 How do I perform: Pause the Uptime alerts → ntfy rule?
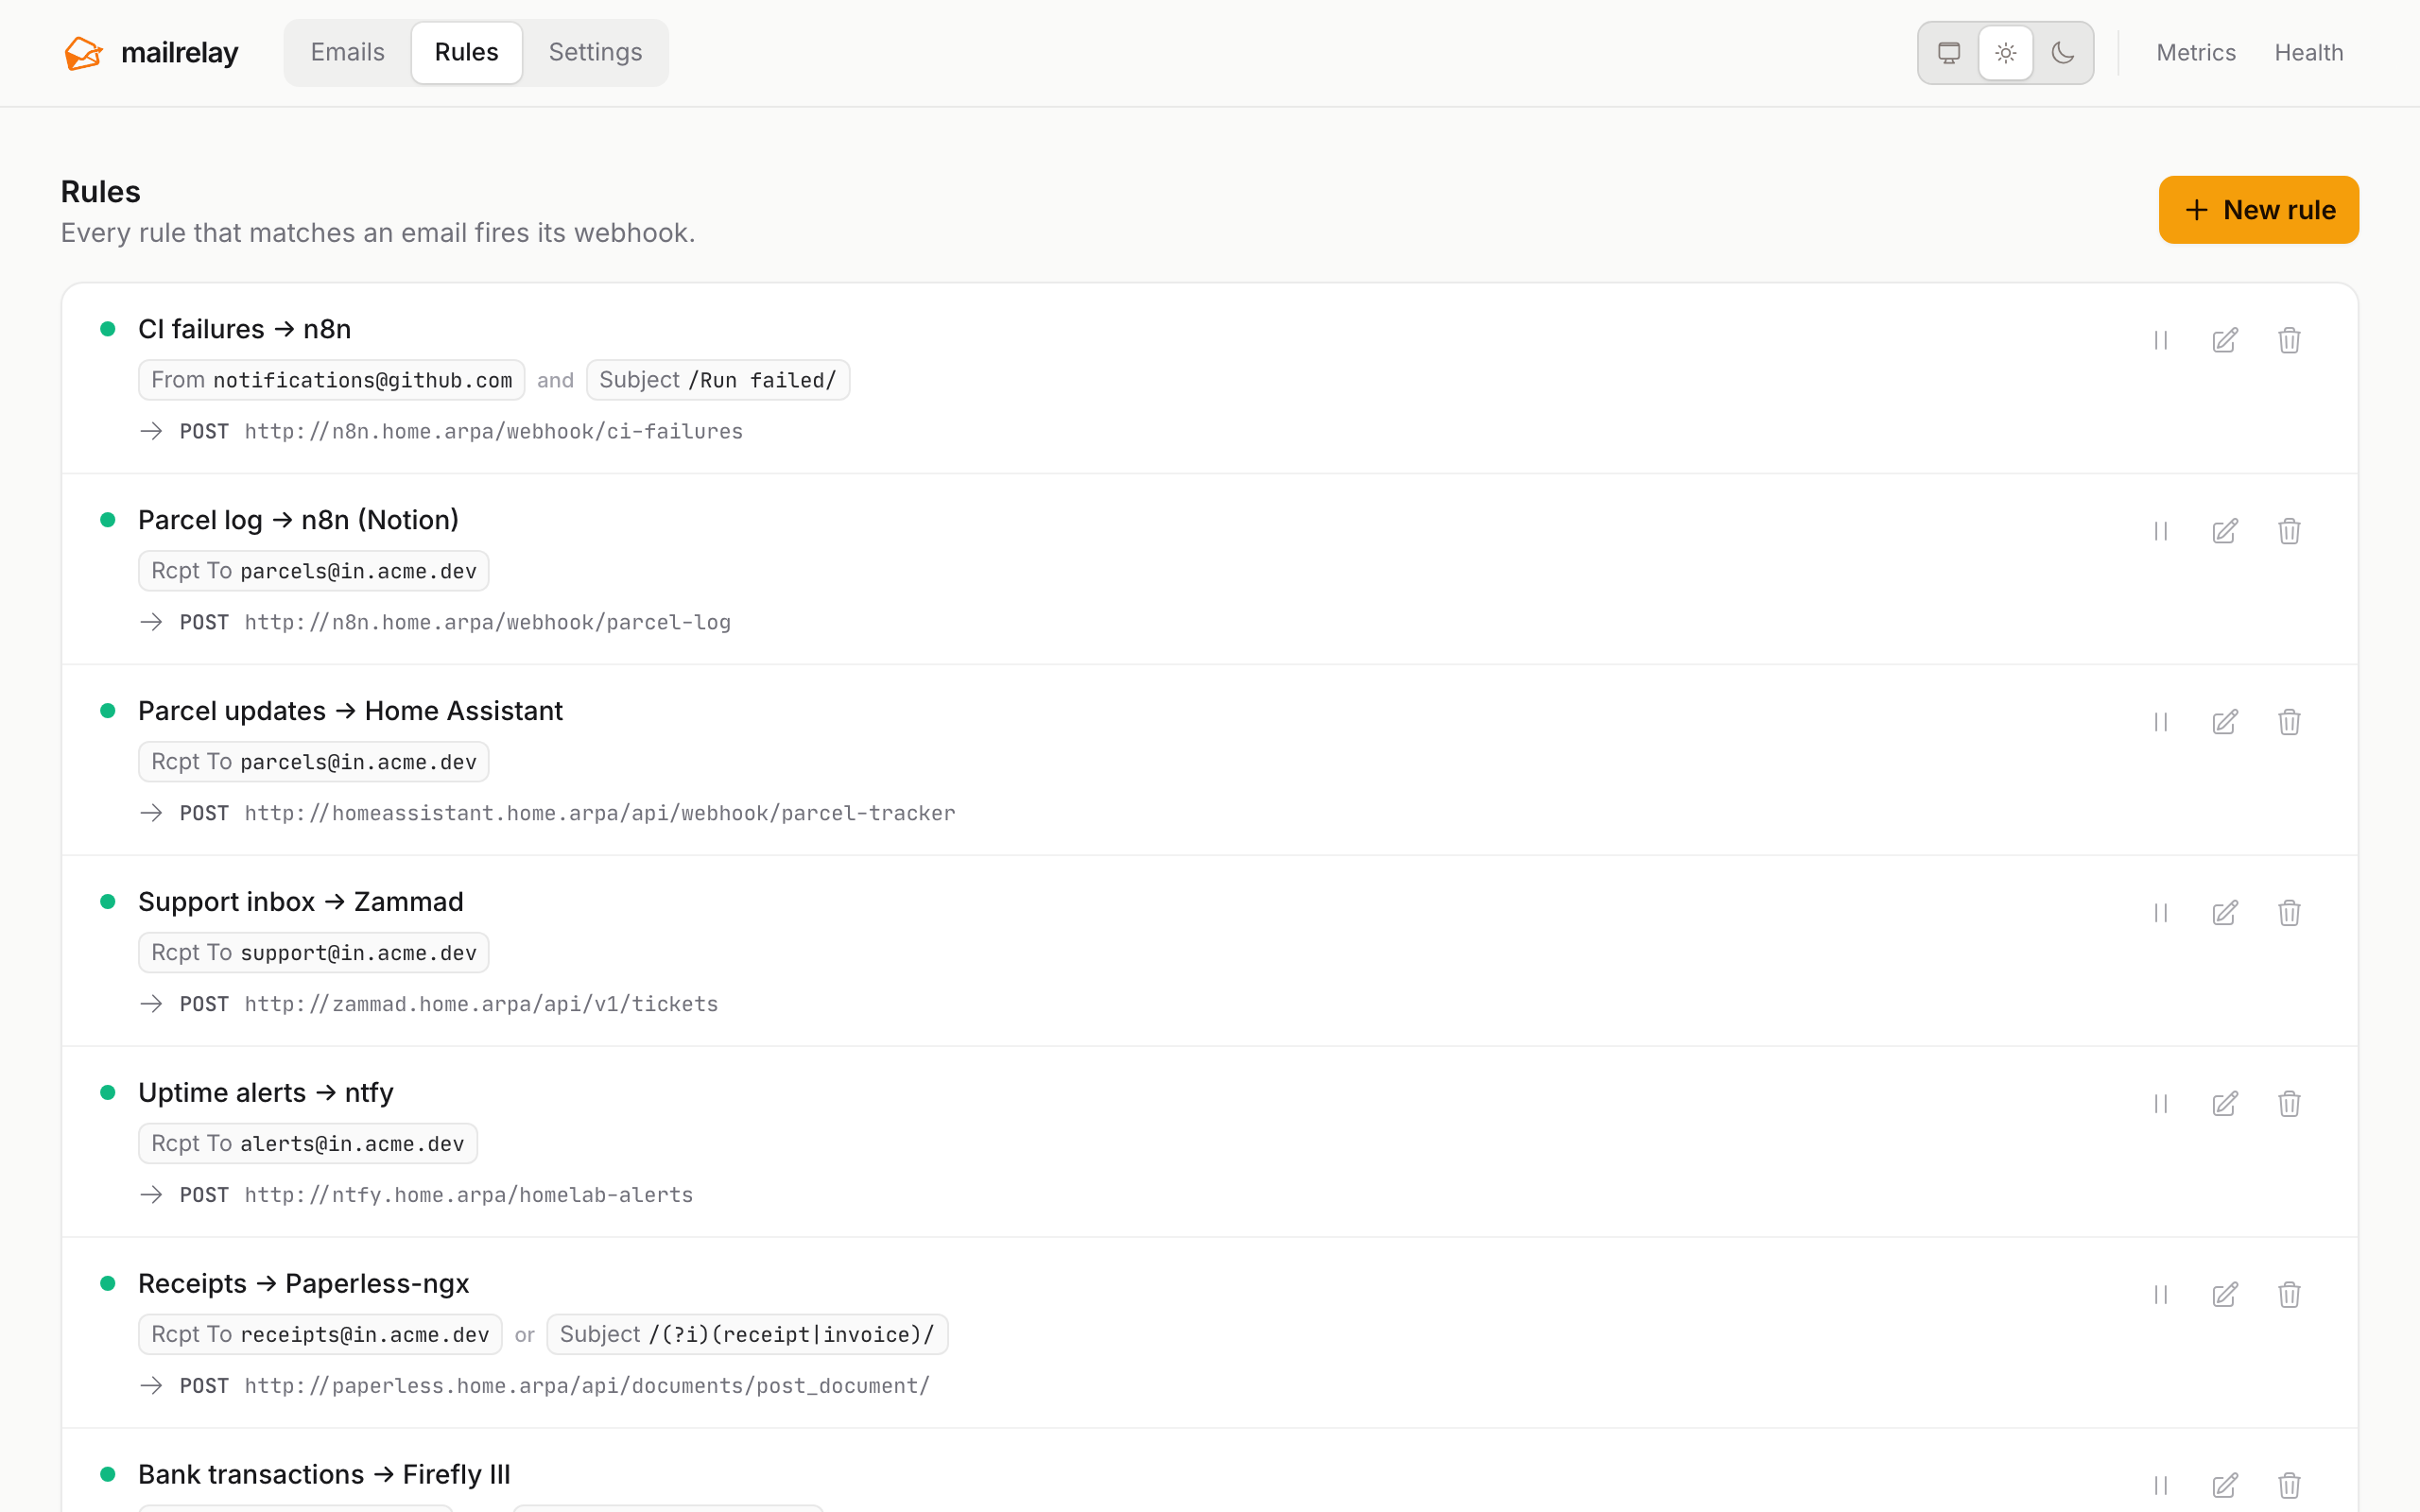pyautogui.click(x=2161, y=1104)
